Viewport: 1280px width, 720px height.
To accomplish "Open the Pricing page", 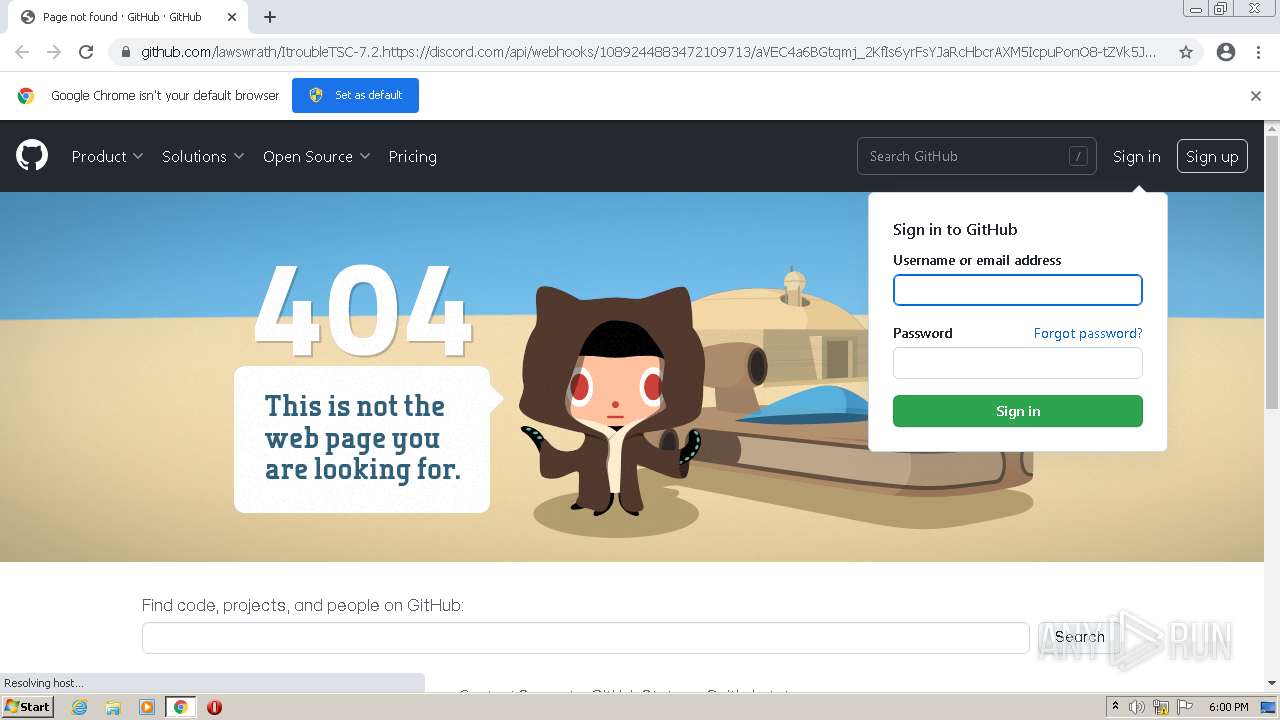I will pyautogui.click(x=412, y=156).
